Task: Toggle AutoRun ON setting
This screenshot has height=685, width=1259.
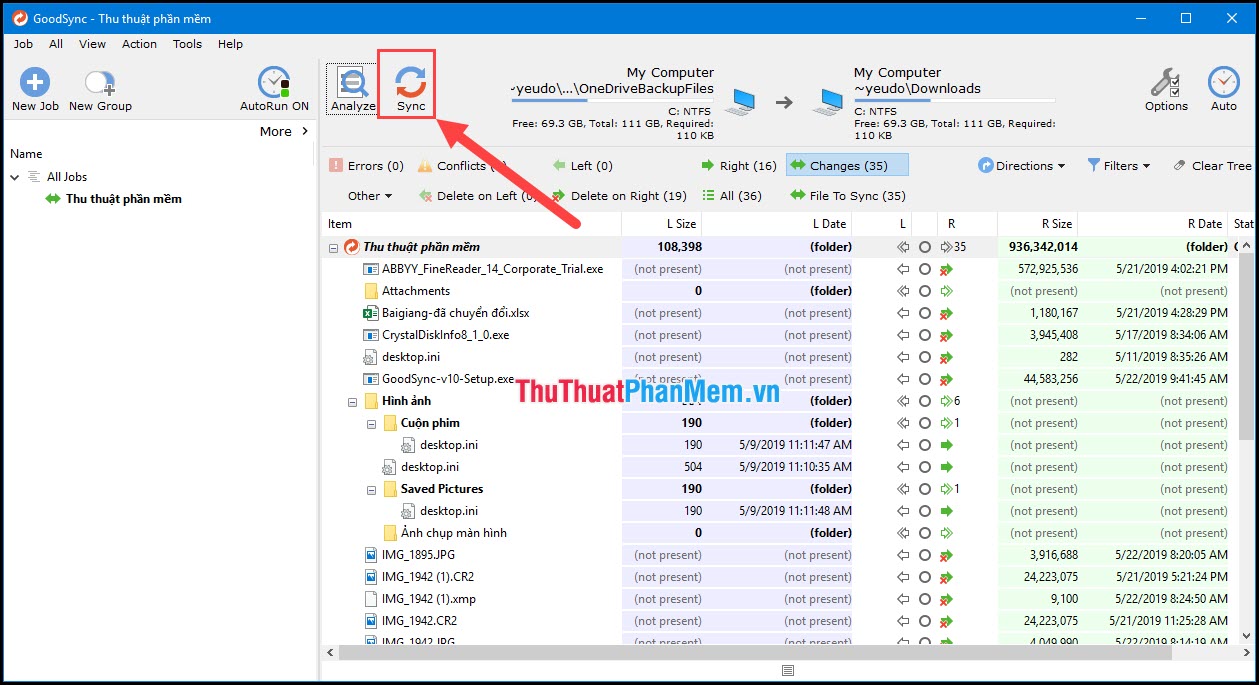Action: (273, 85)
